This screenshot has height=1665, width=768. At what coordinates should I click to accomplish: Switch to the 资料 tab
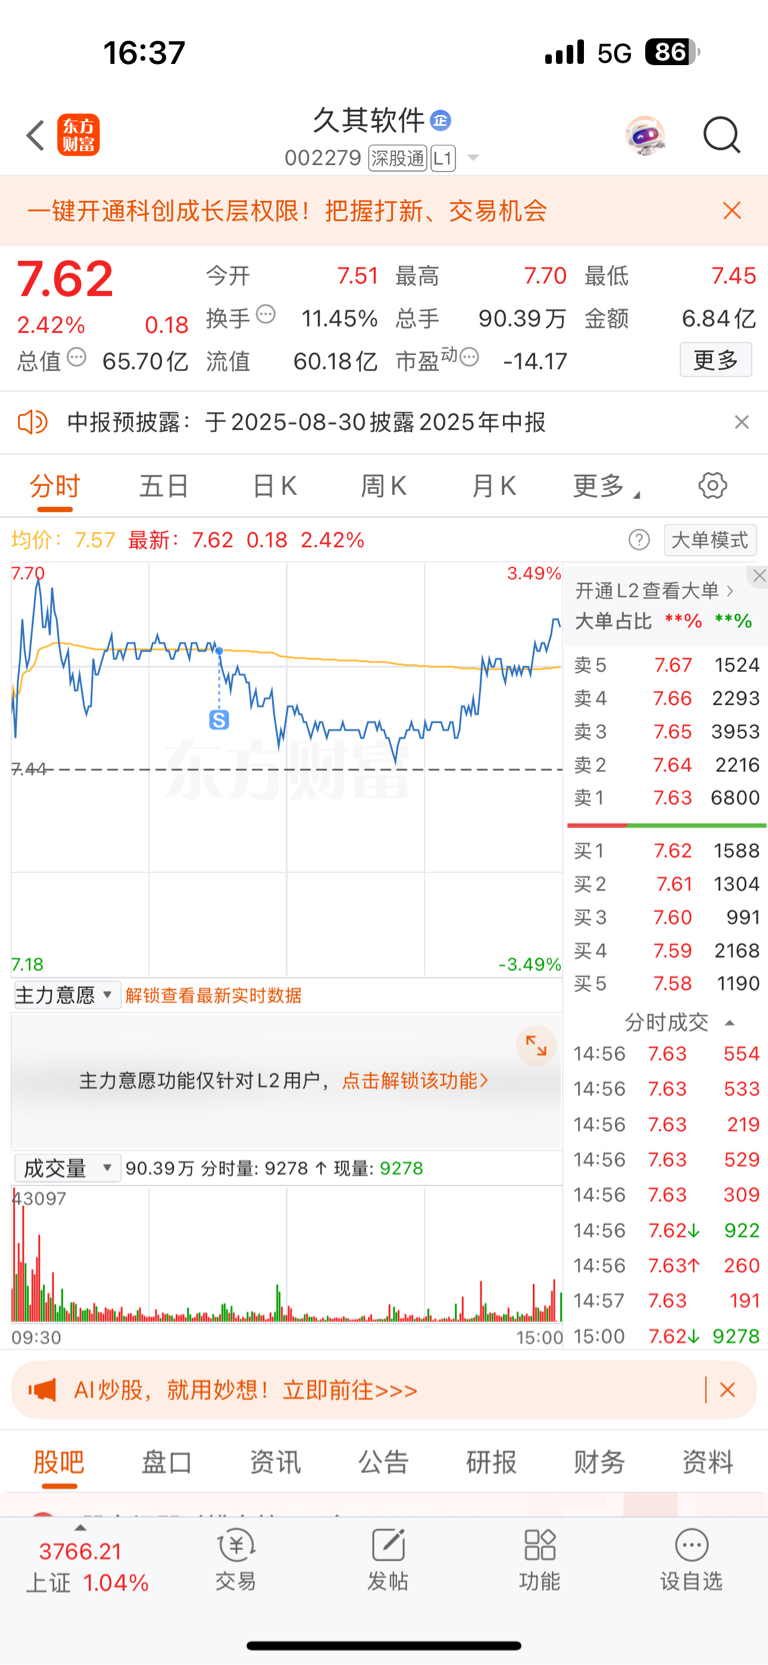[x=708, y=1462]
